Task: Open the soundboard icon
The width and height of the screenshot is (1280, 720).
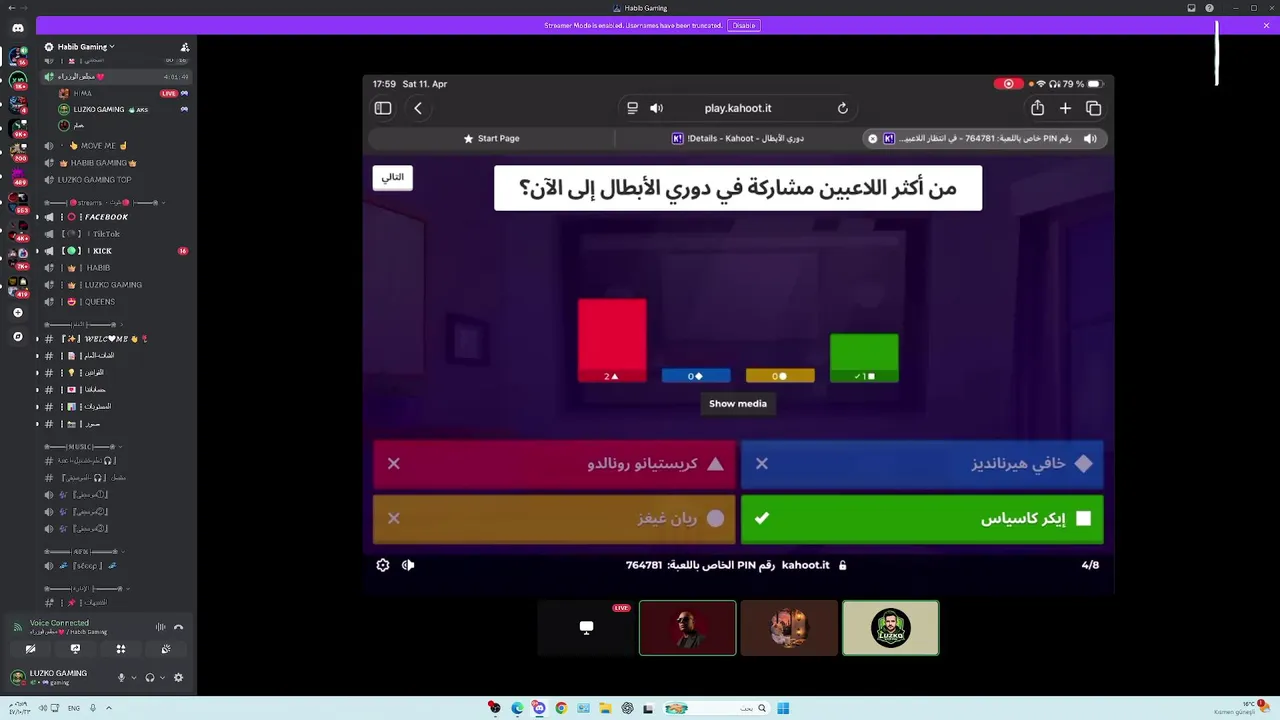Action: [166, 649]
